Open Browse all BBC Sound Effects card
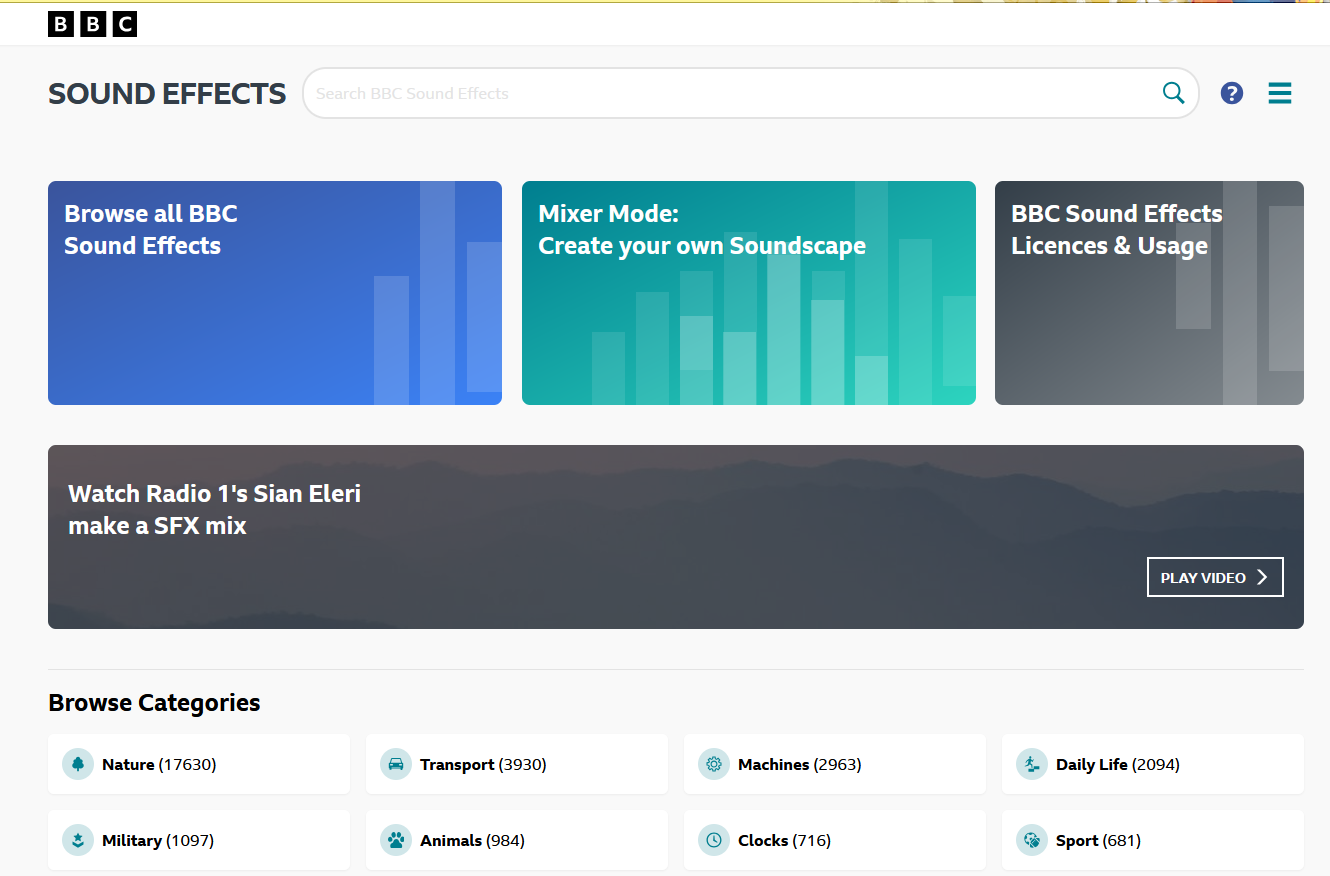 coord(274,293)
